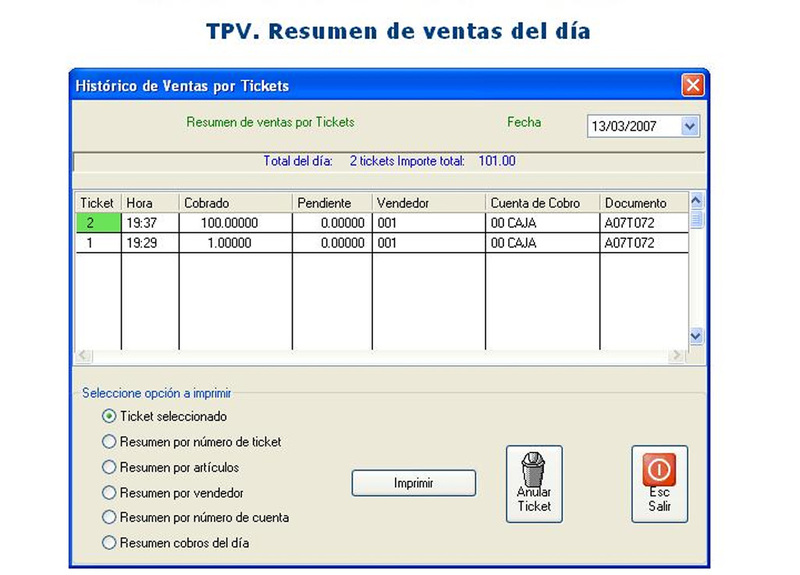800x575 pixels.
Task: Click Pendiente 0.00000 cell for ticket 2
Action: (x=332, y=223)
